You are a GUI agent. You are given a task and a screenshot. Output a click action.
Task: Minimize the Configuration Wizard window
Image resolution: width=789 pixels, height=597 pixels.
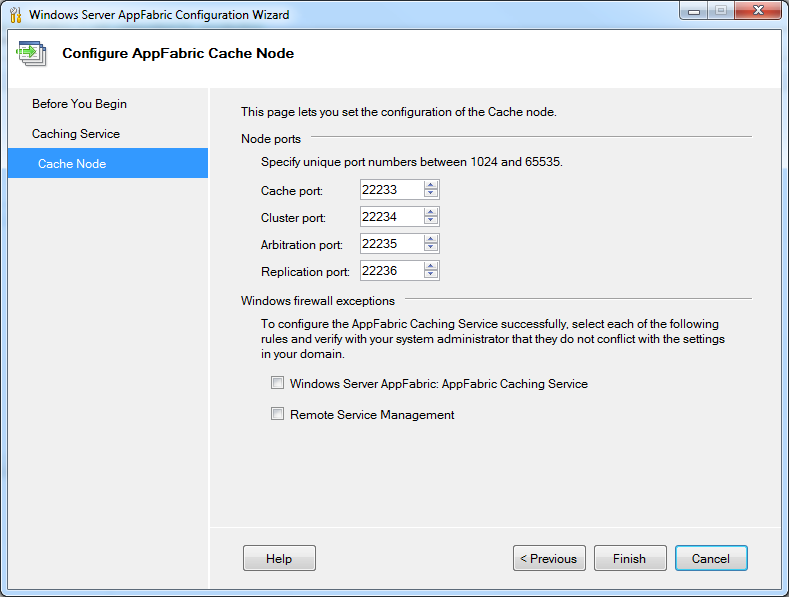coord(693,11)
